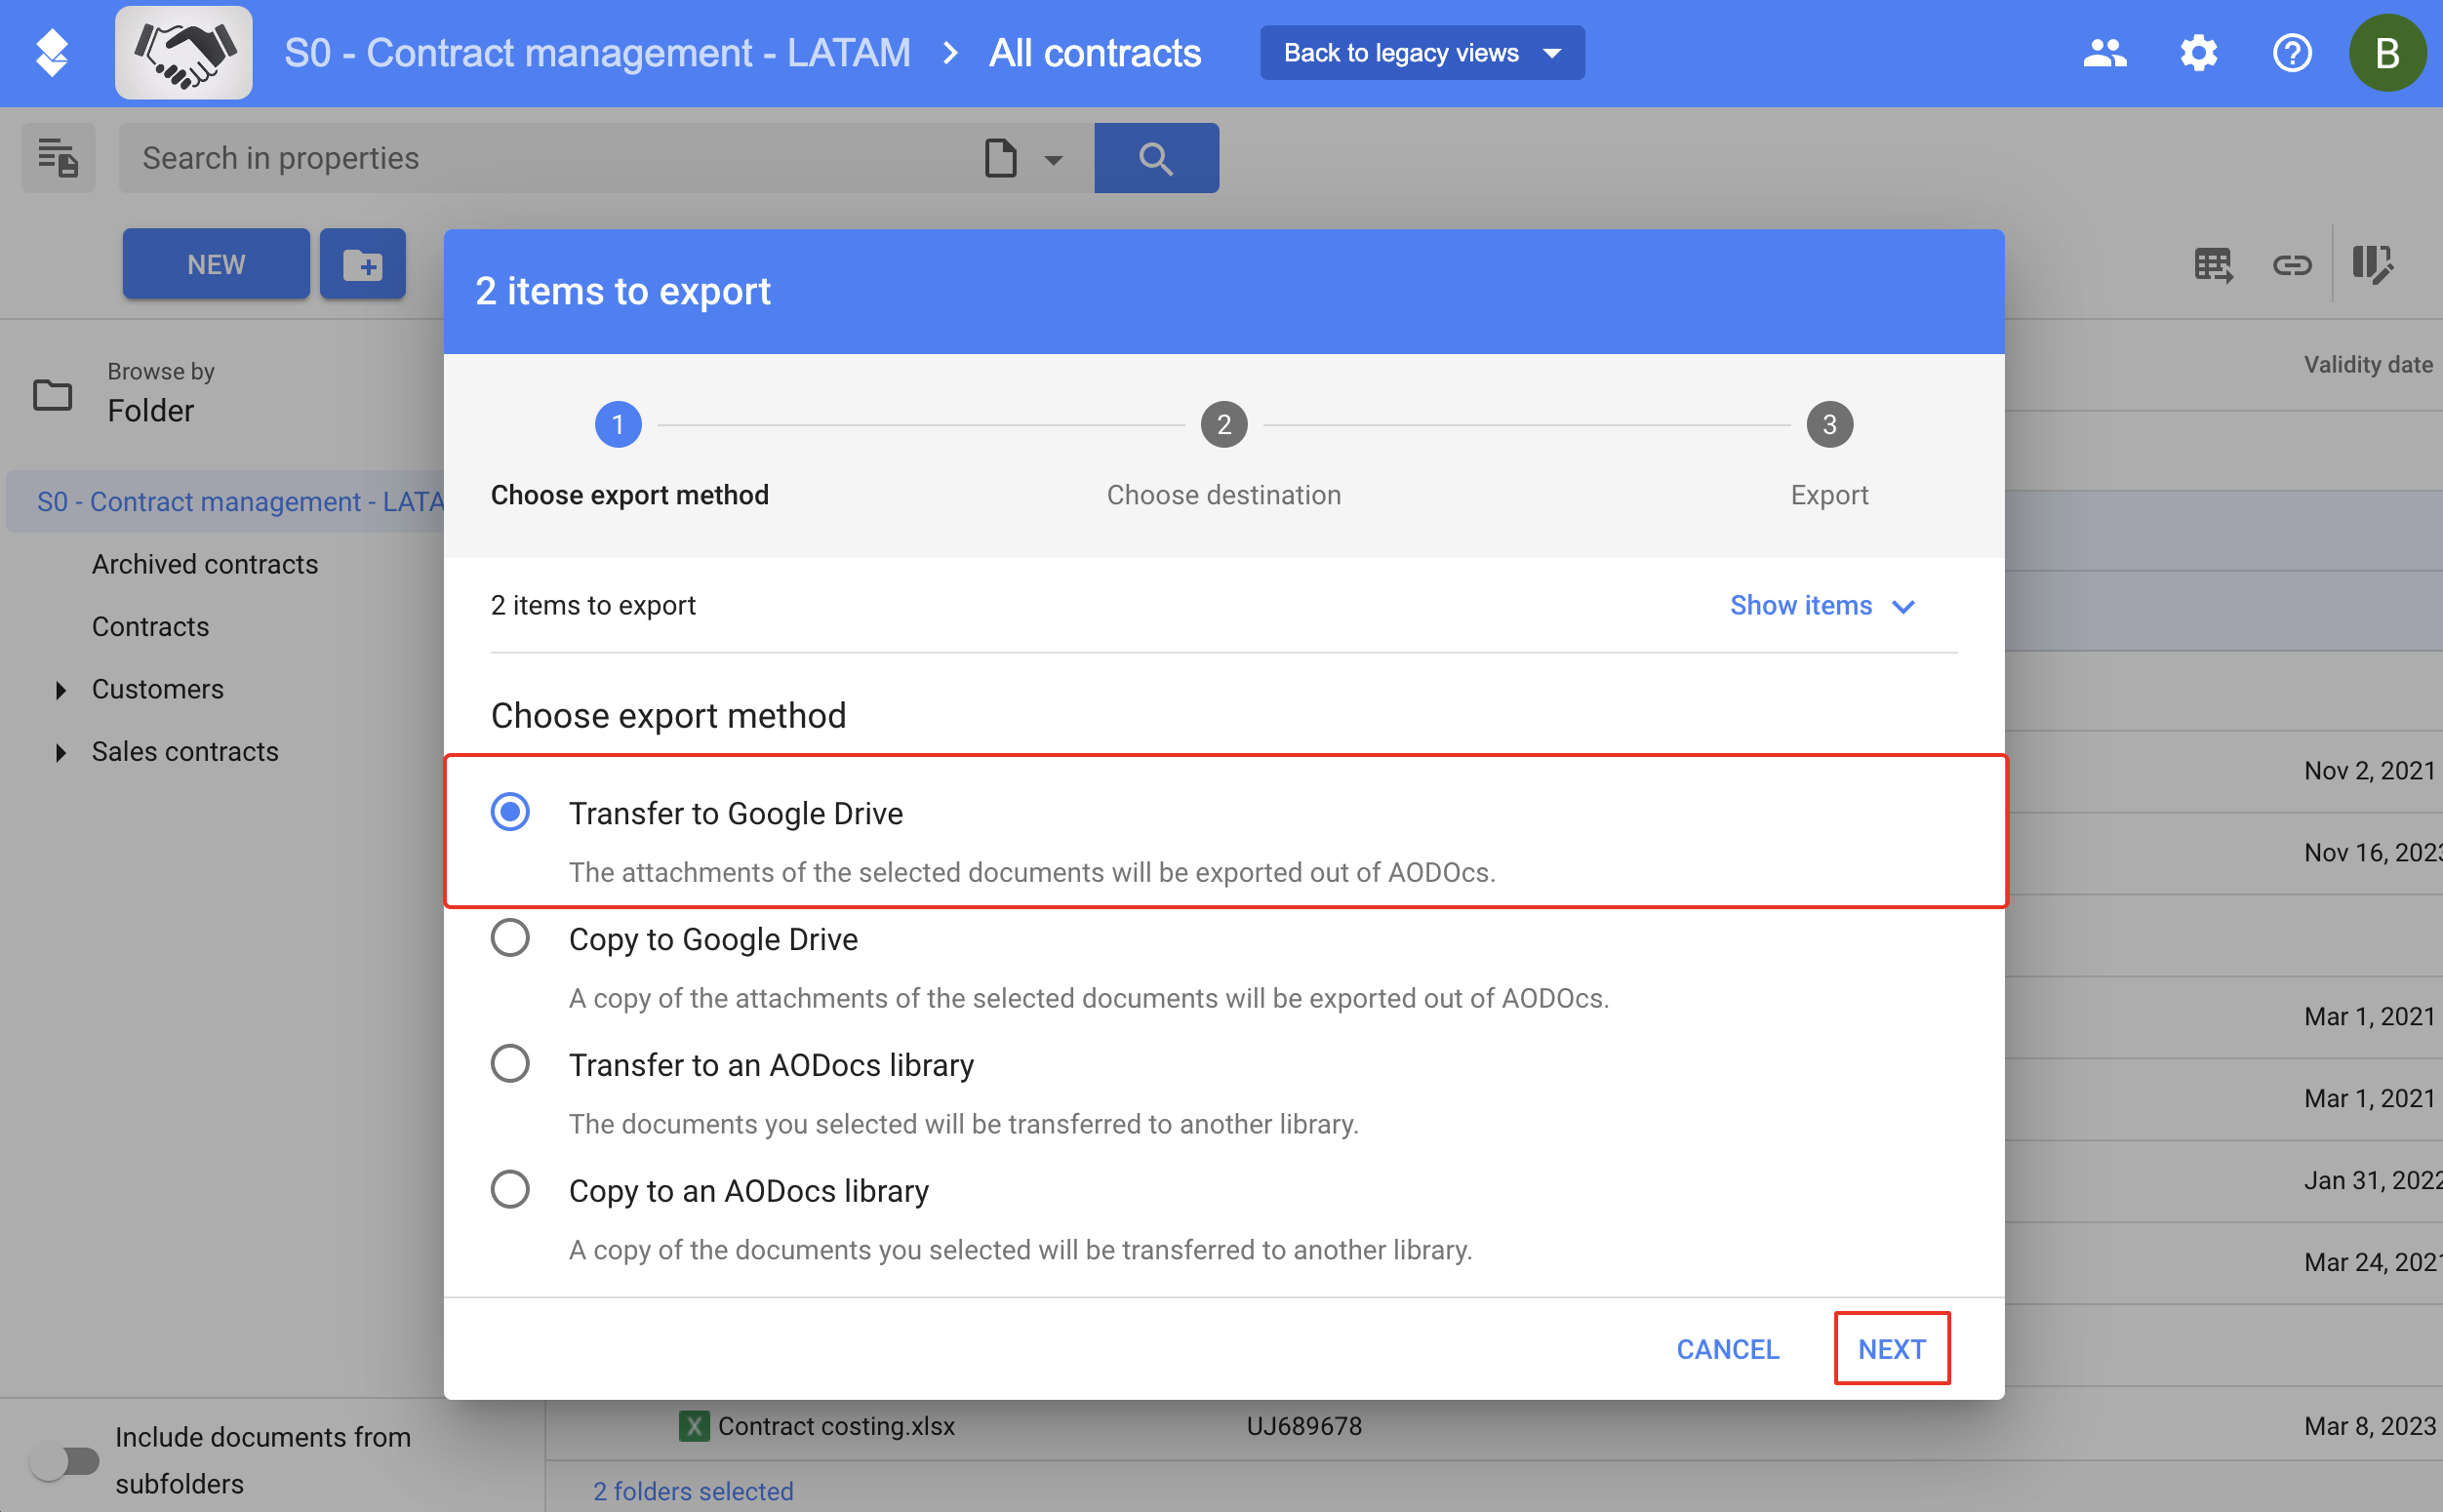This screenshot has height=1512, width=2443.
Task: Click the Jan 31, 2022 date cell
Action: [x=2372, y=1180]
